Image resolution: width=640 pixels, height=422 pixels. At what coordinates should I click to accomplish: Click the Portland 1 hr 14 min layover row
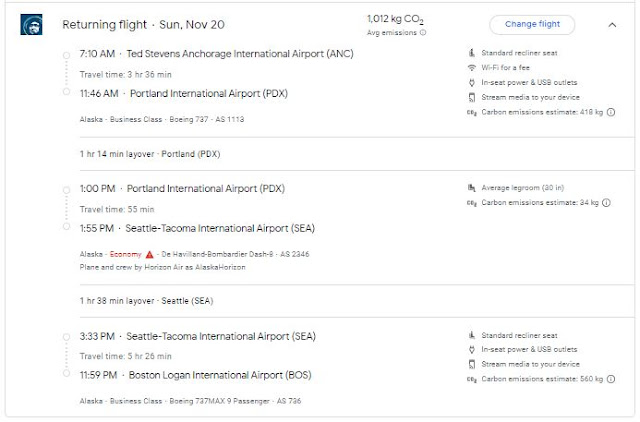coord(150,154)
